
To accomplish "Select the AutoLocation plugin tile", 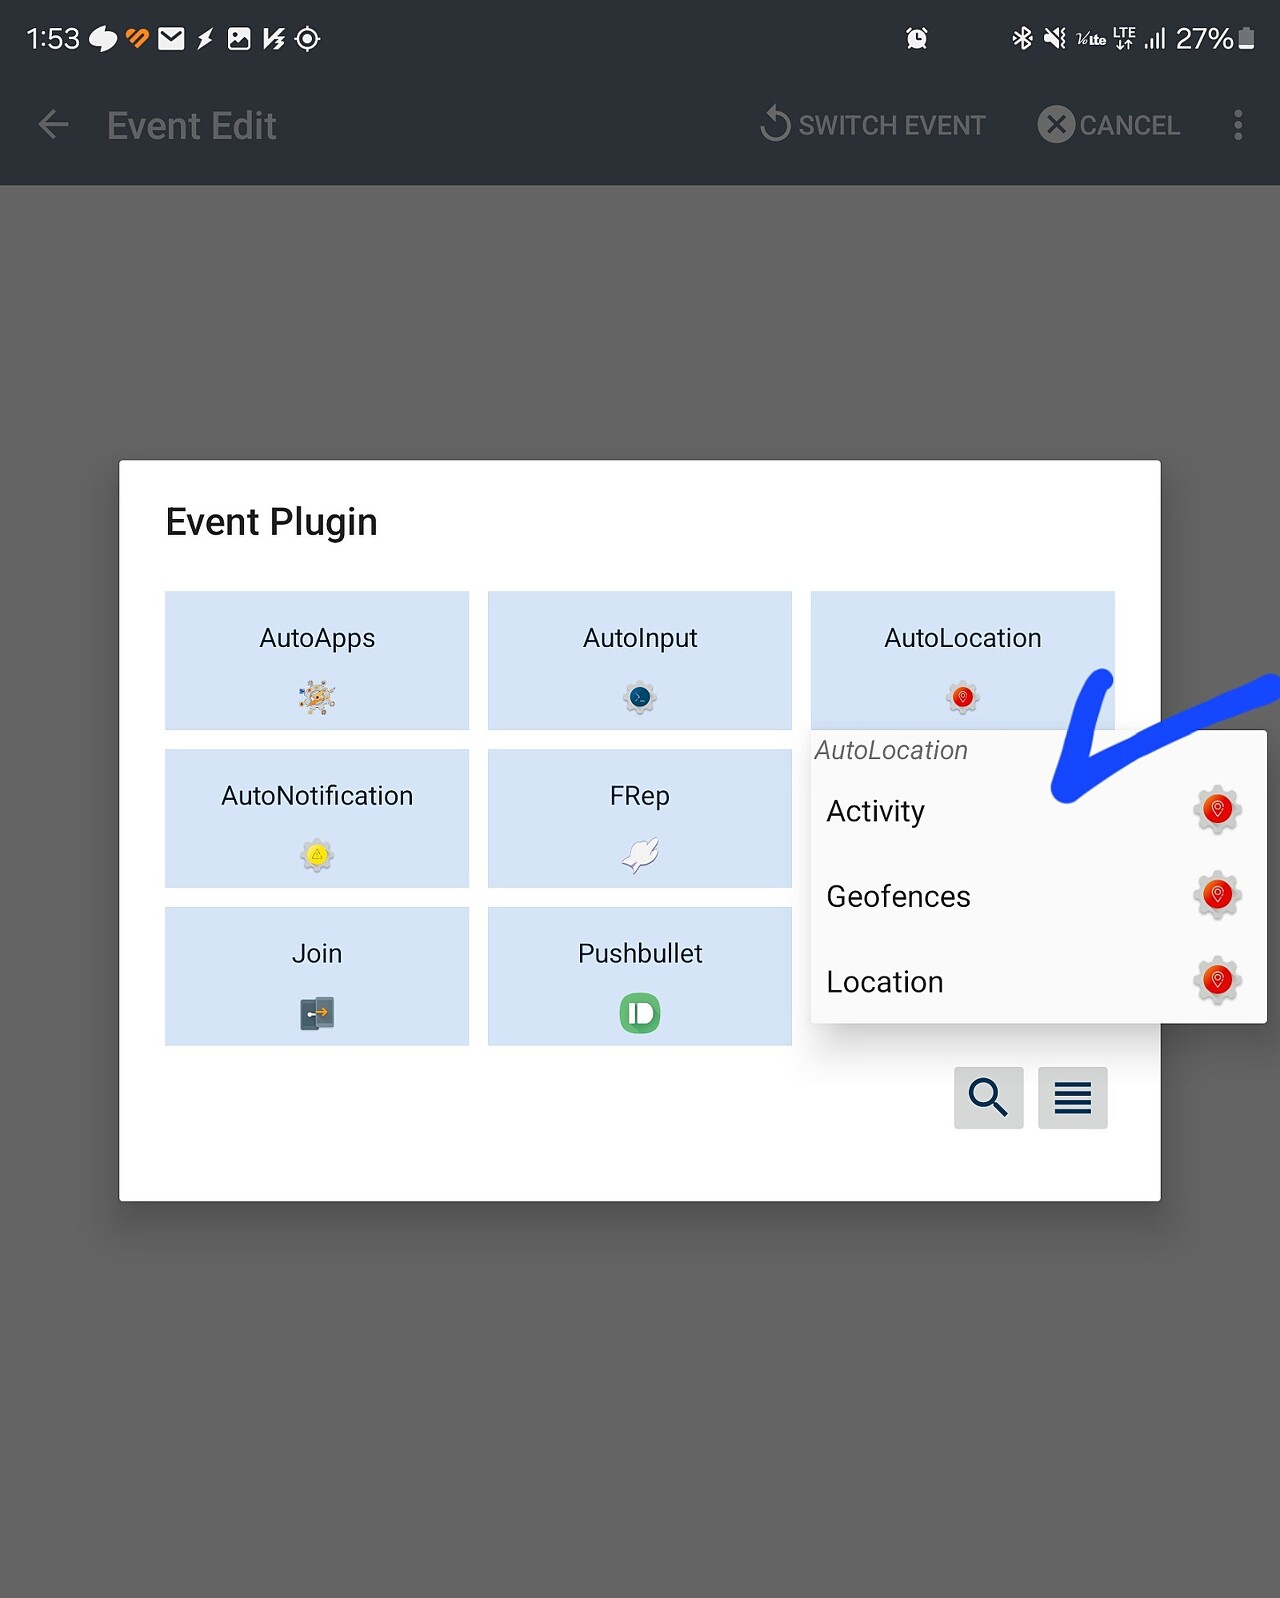I will [x=963, y=660].
